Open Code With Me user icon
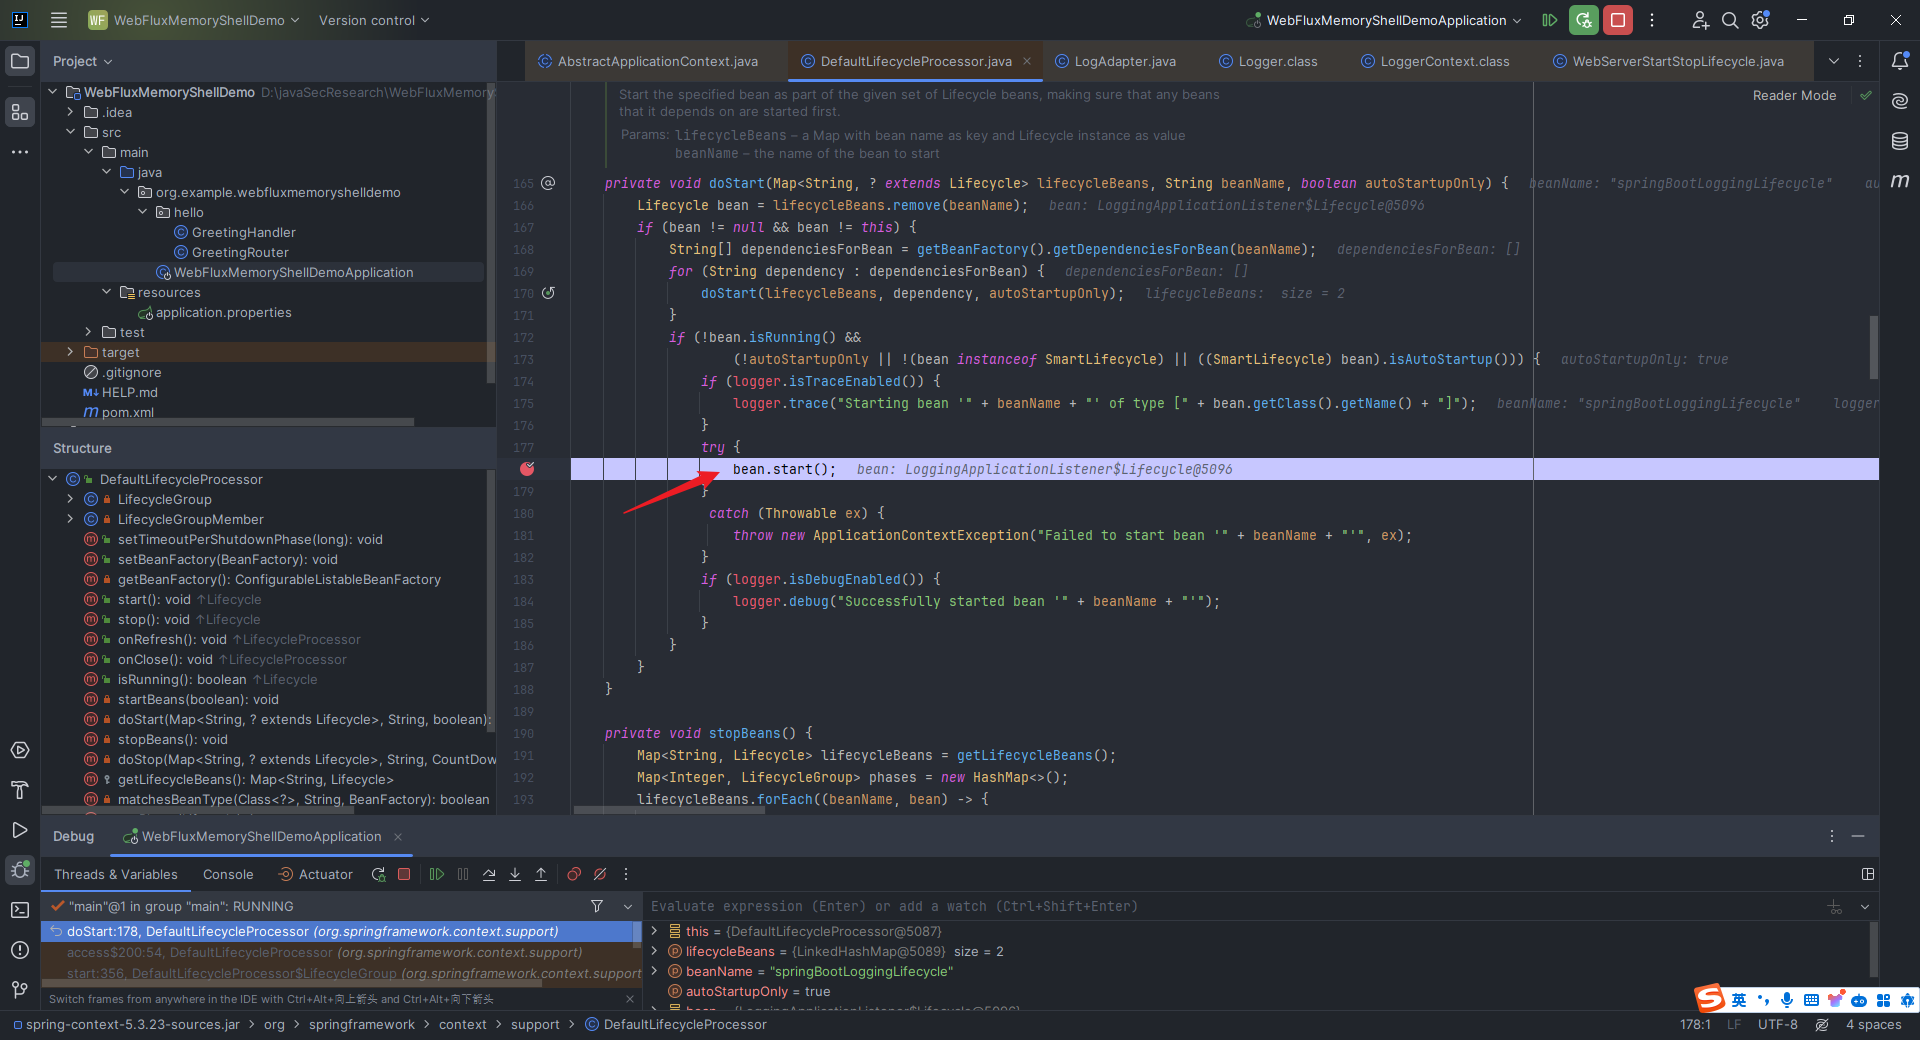Viewport: 1920px width, 1040px height. [1700, 20]
